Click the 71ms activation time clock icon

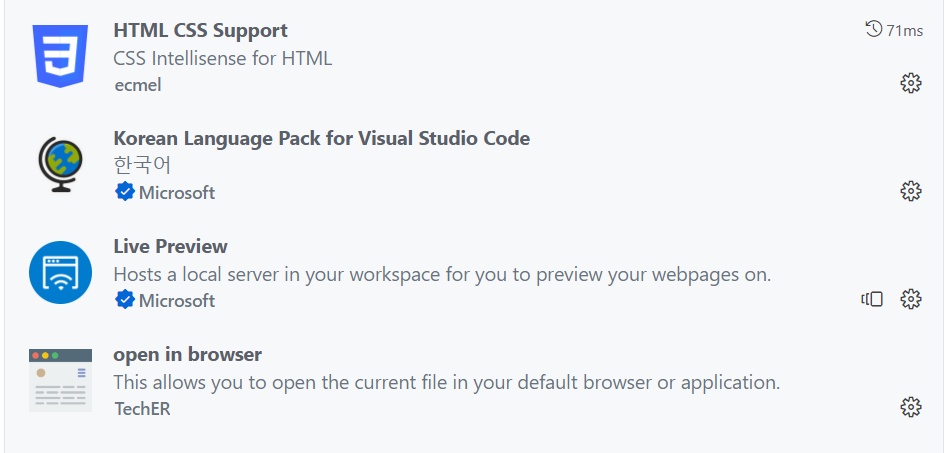pos(873,30)
